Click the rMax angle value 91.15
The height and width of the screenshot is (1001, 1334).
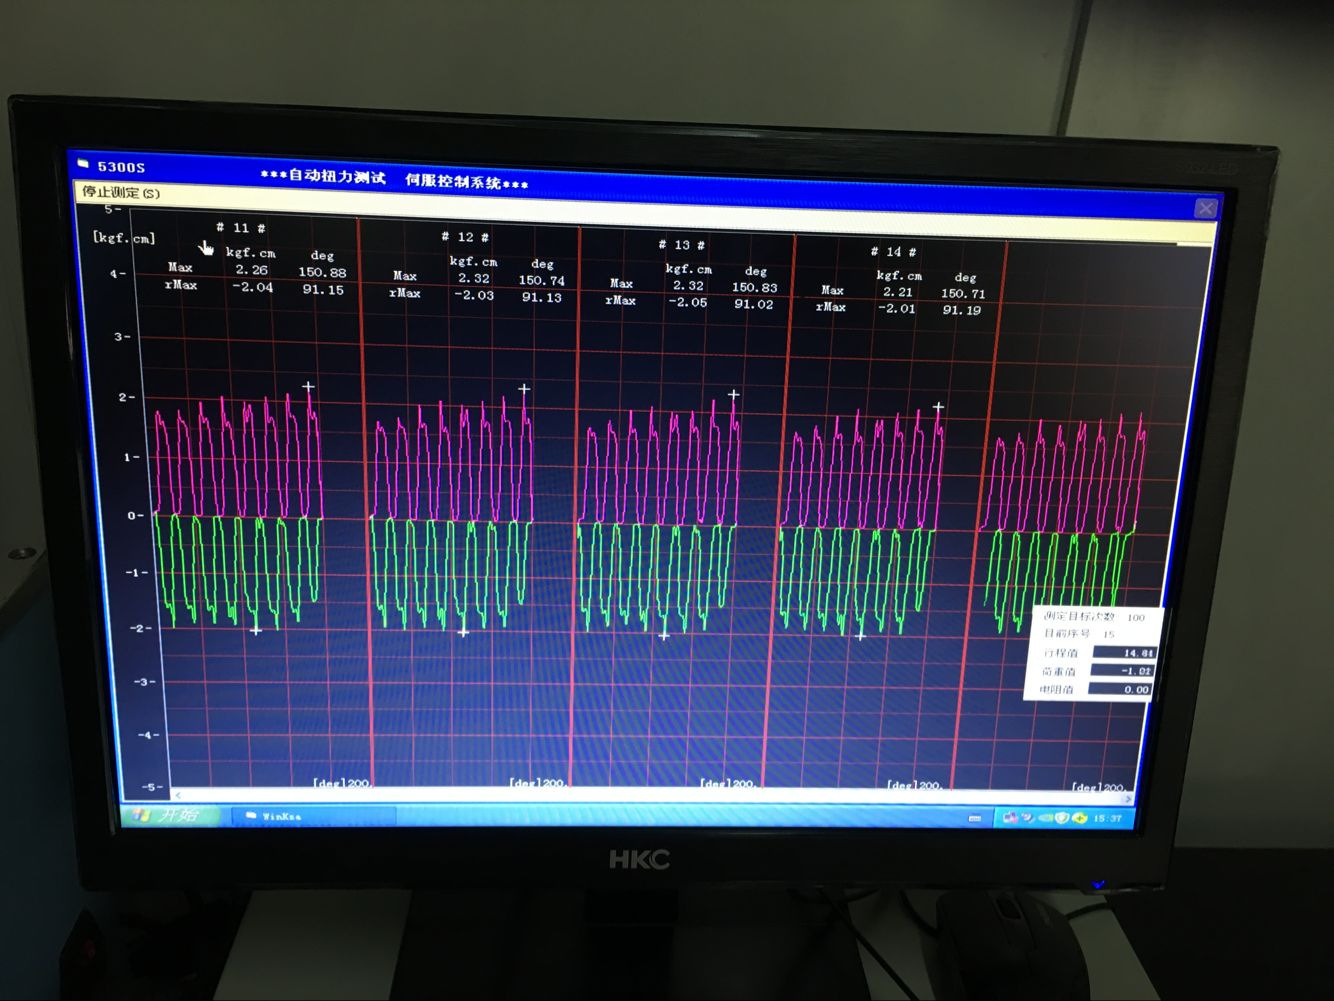pyautogui.click(x=323, y=290)
